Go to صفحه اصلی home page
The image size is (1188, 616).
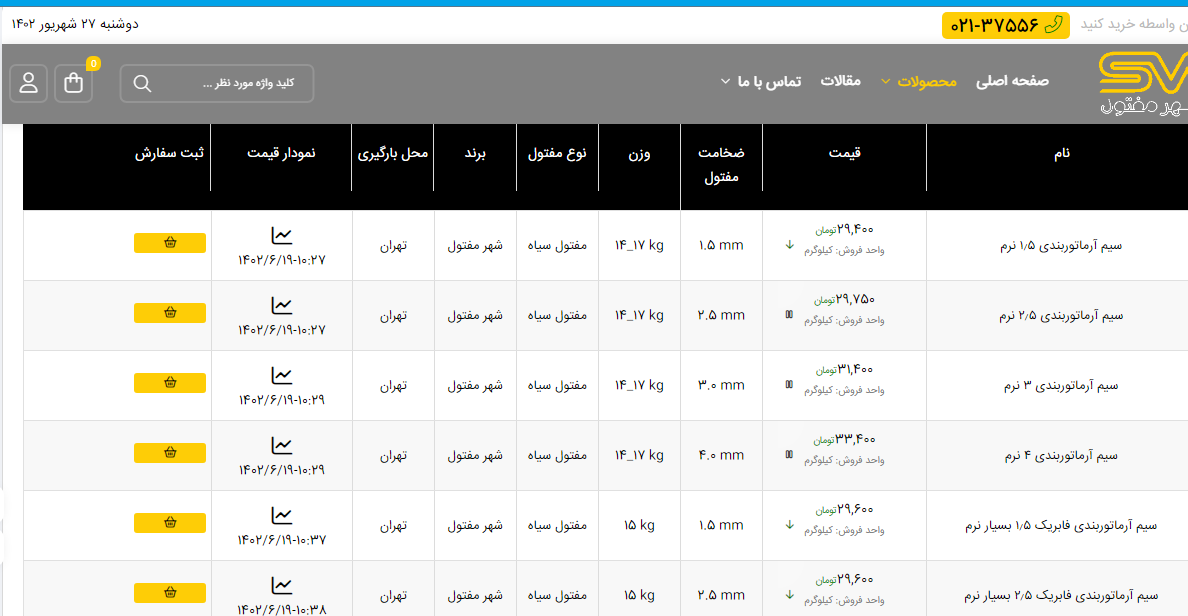point(1012,81)
